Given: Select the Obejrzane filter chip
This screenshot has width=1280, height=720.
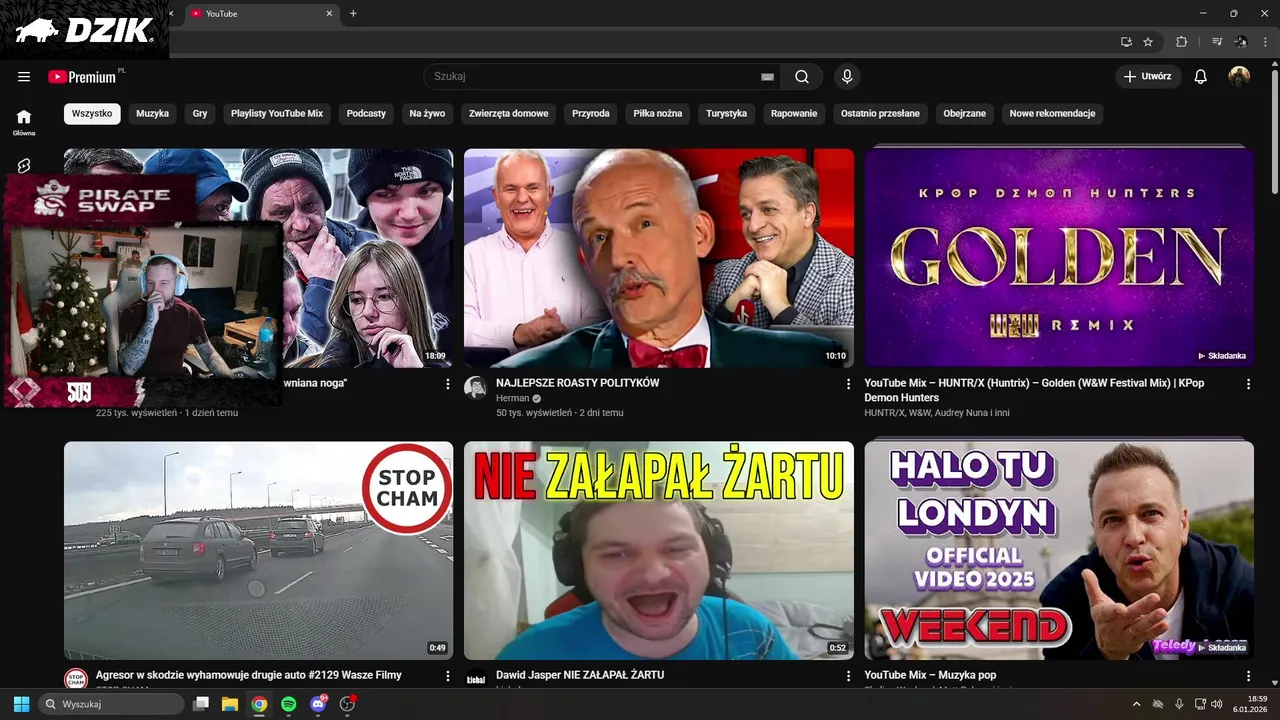Looking at the screenshot, I should click(965, 114).
